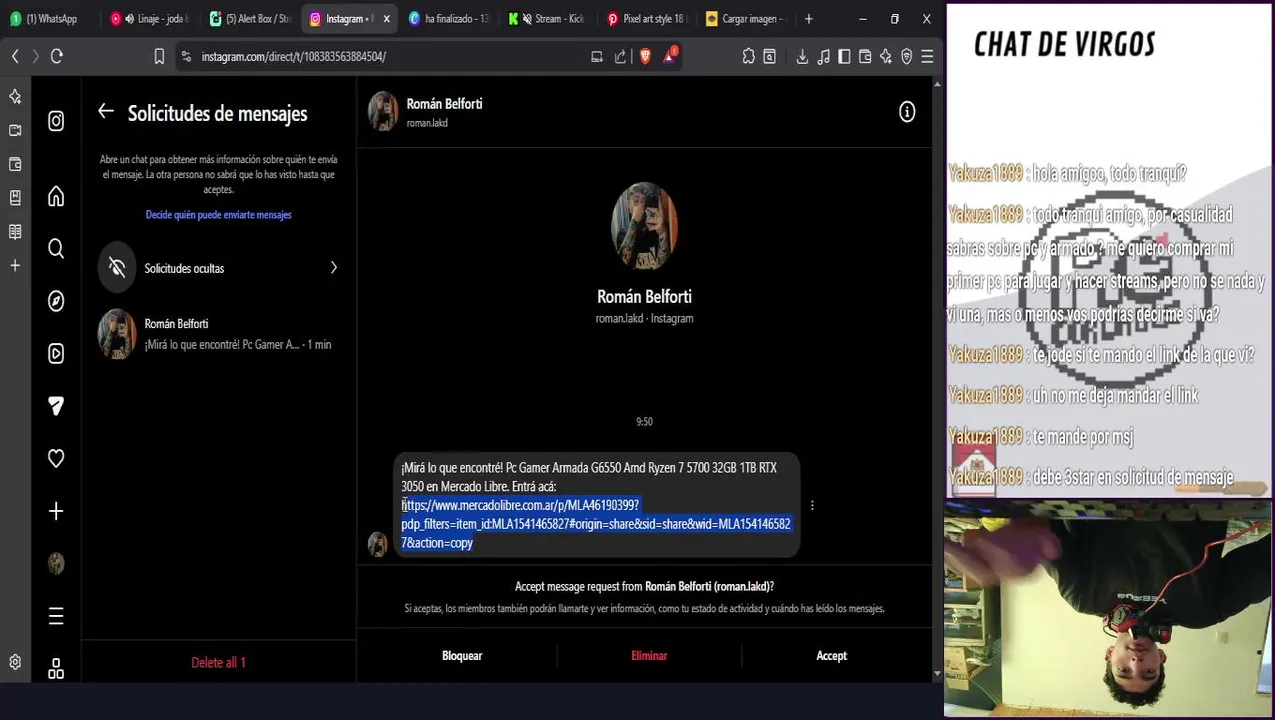Go back from Solicitudes de mensajes

[x=106, y=111]
